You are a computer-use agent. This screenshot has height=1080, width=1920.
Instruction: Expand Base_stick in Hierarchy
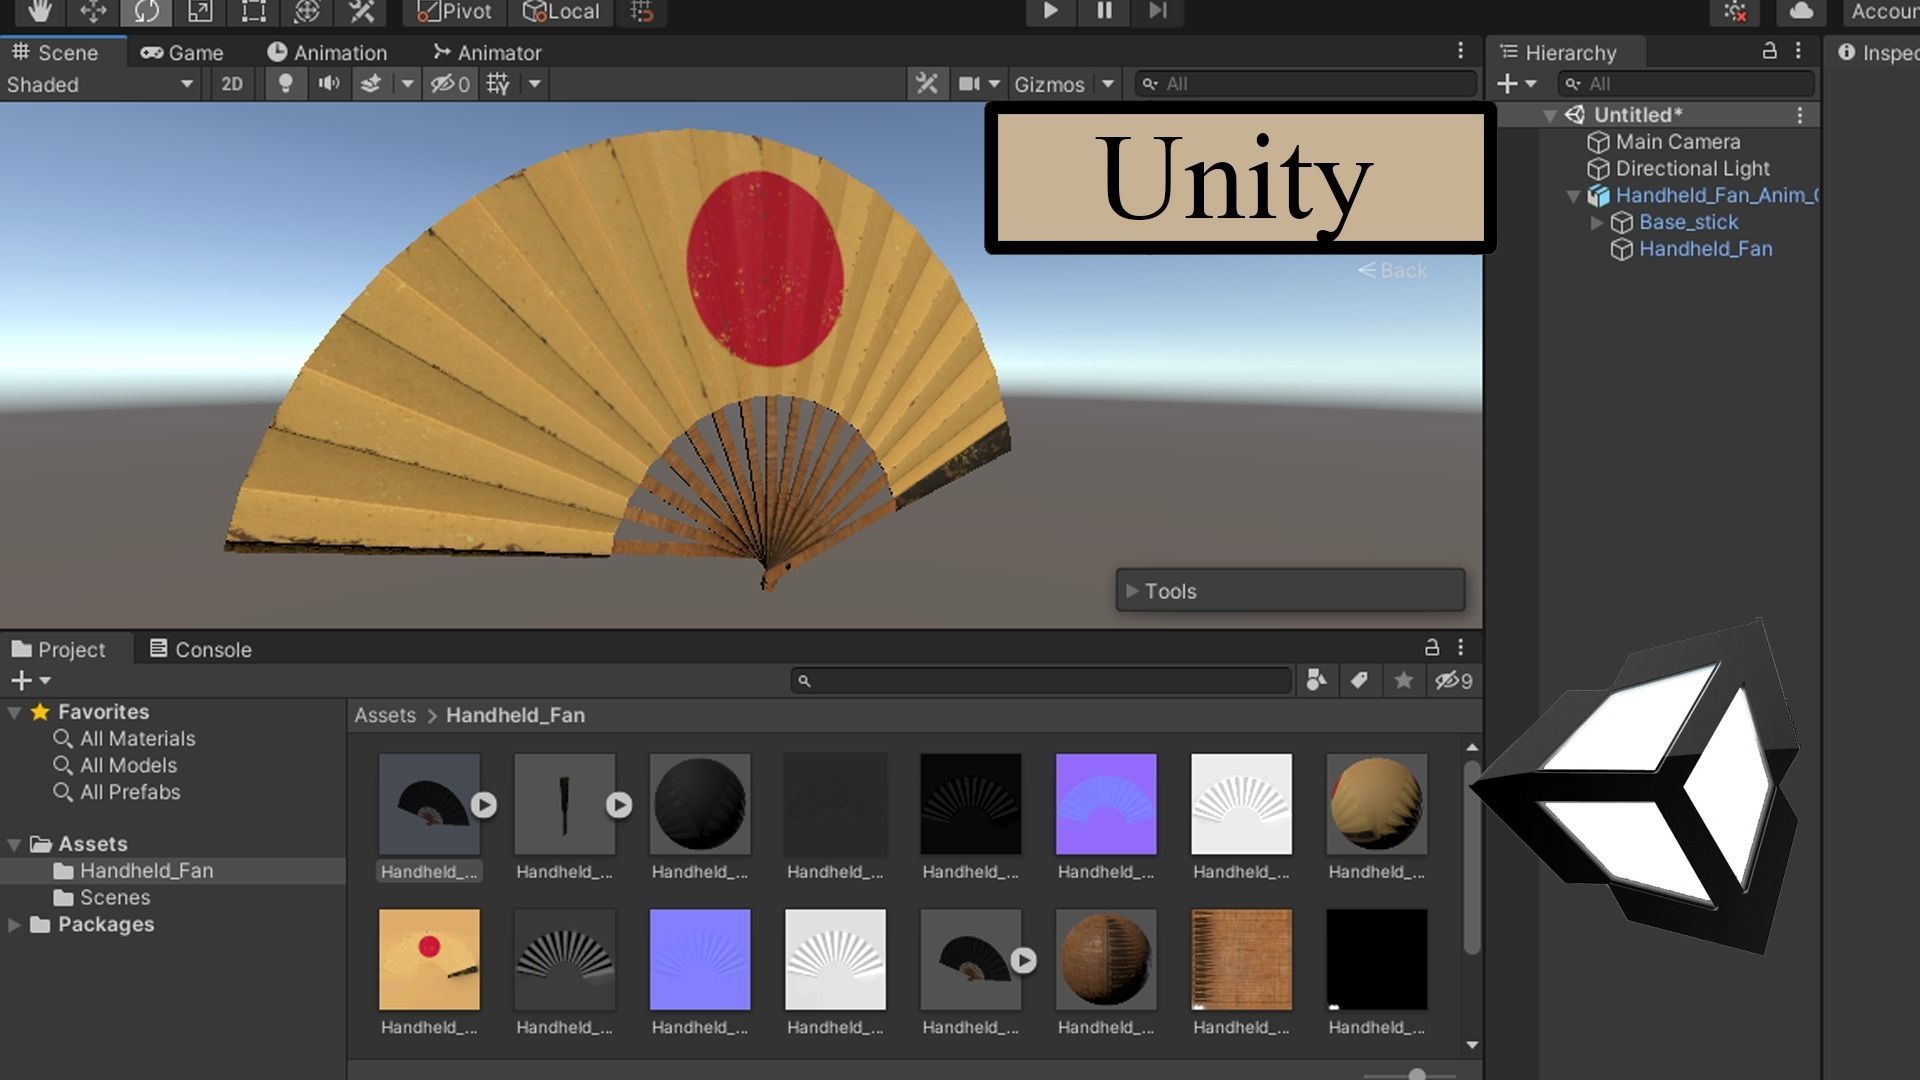[1597, 222]
